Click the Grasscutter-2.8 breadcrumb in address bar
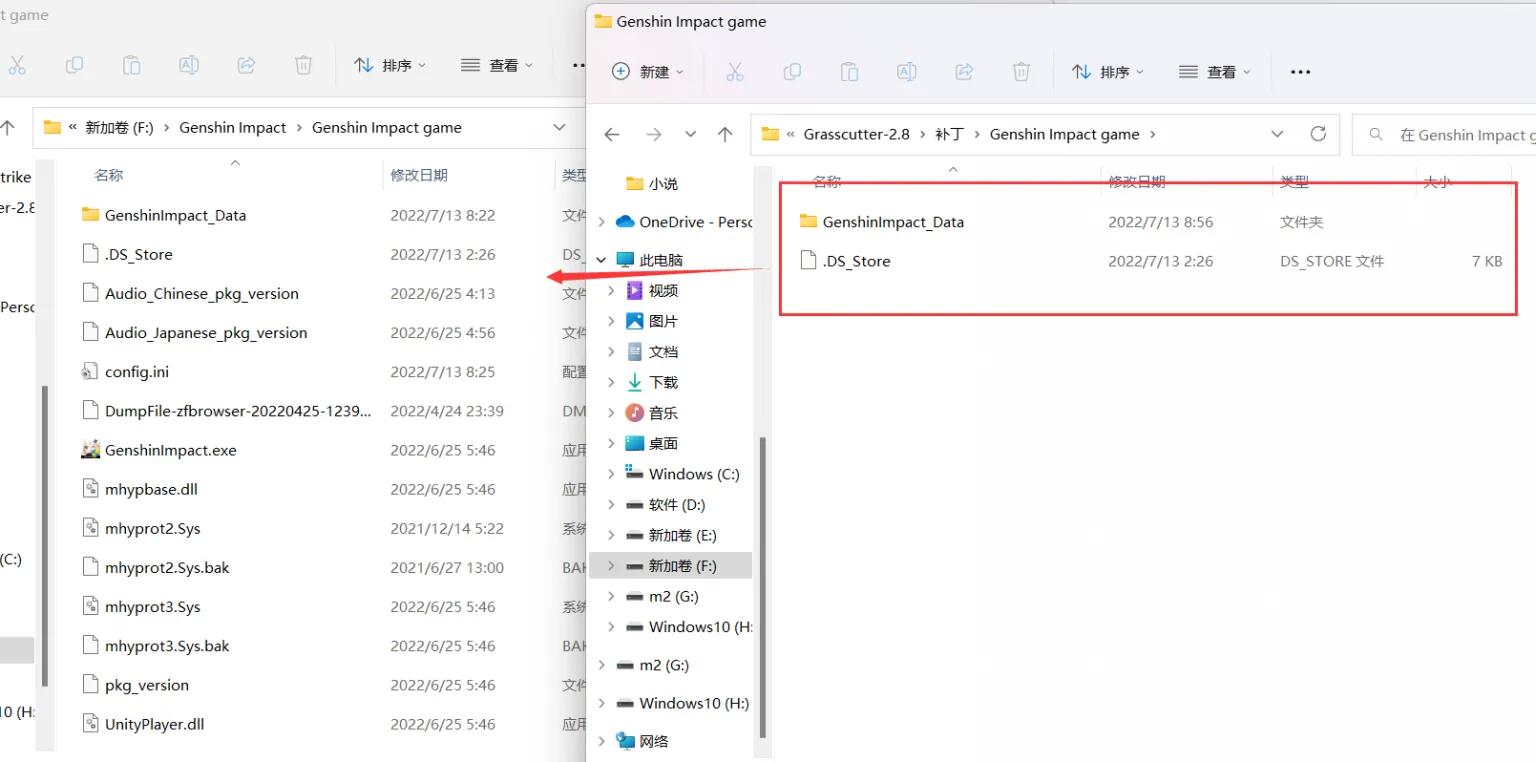1536x762 pixels. click(x=856, y=134)
